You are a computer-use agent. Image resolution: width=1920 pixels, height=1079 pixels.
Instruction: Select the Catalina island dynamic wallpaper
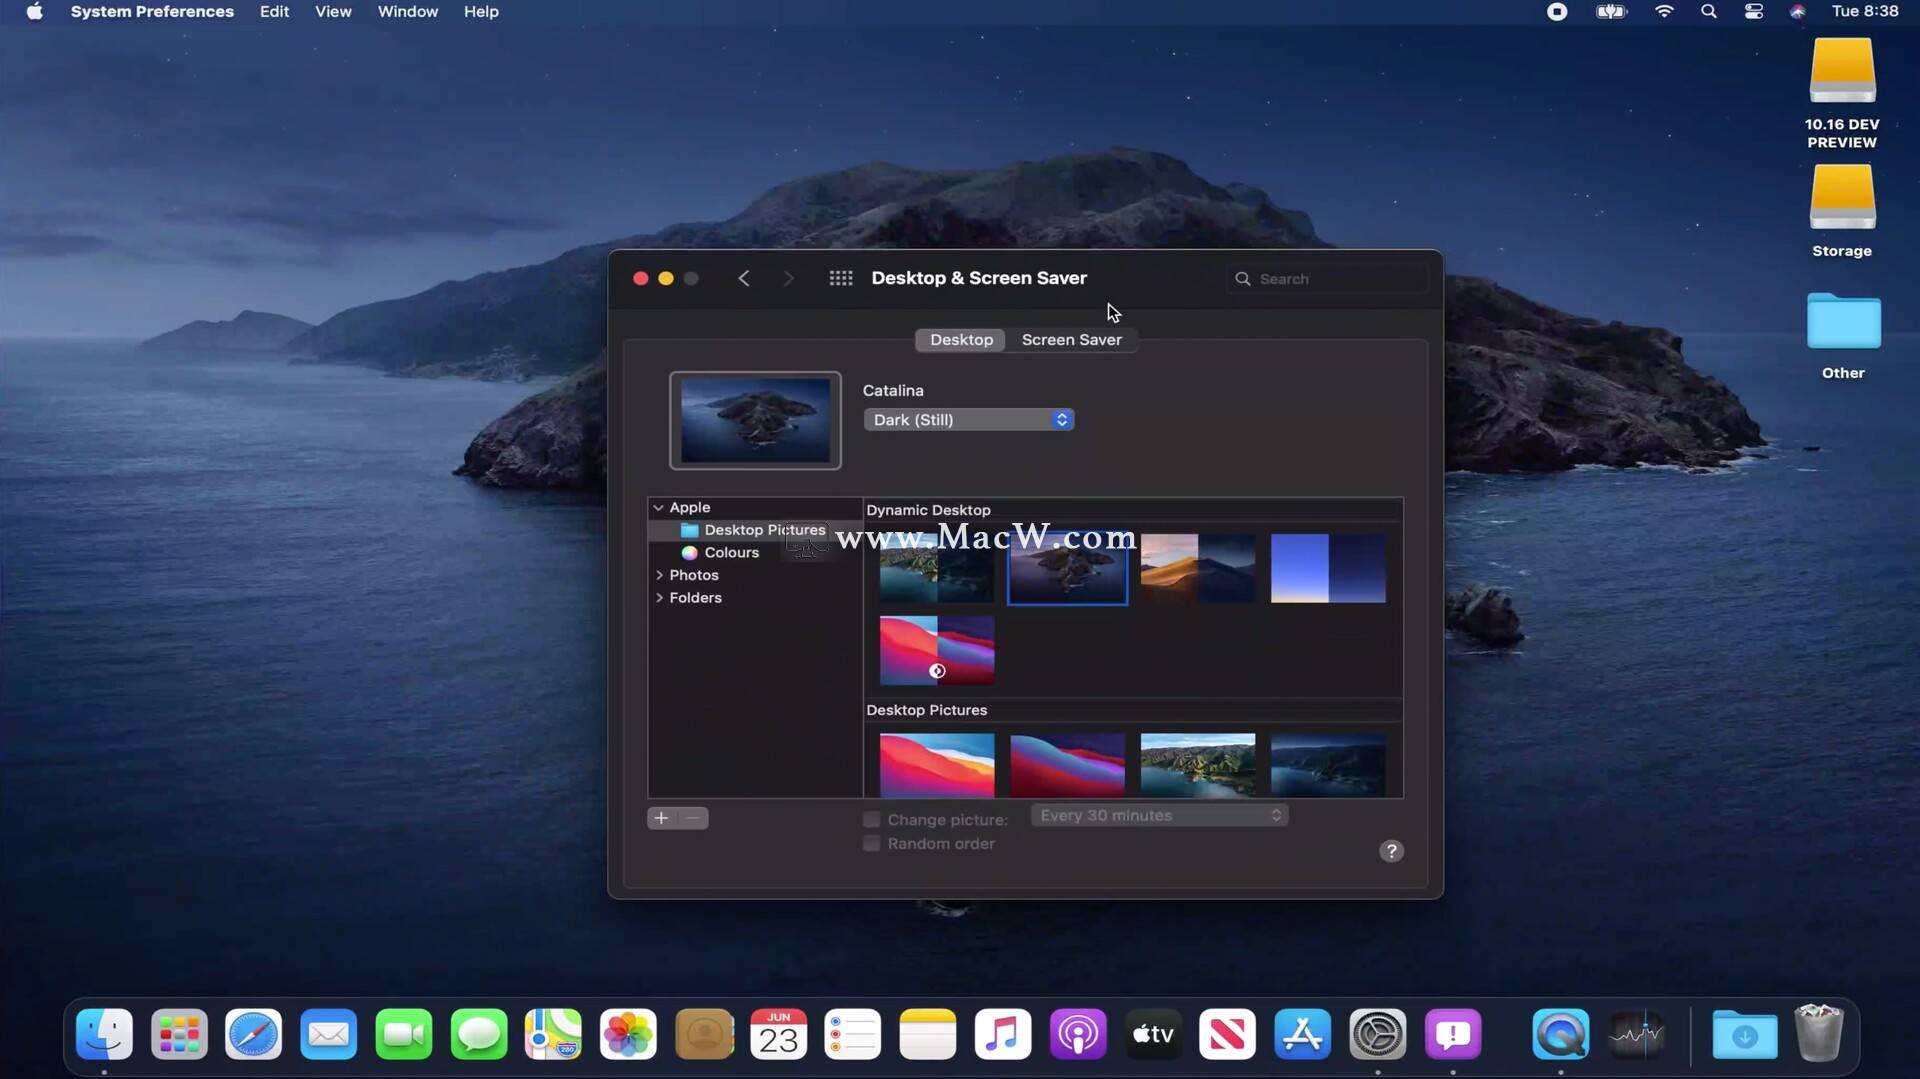coord(1067,568)
